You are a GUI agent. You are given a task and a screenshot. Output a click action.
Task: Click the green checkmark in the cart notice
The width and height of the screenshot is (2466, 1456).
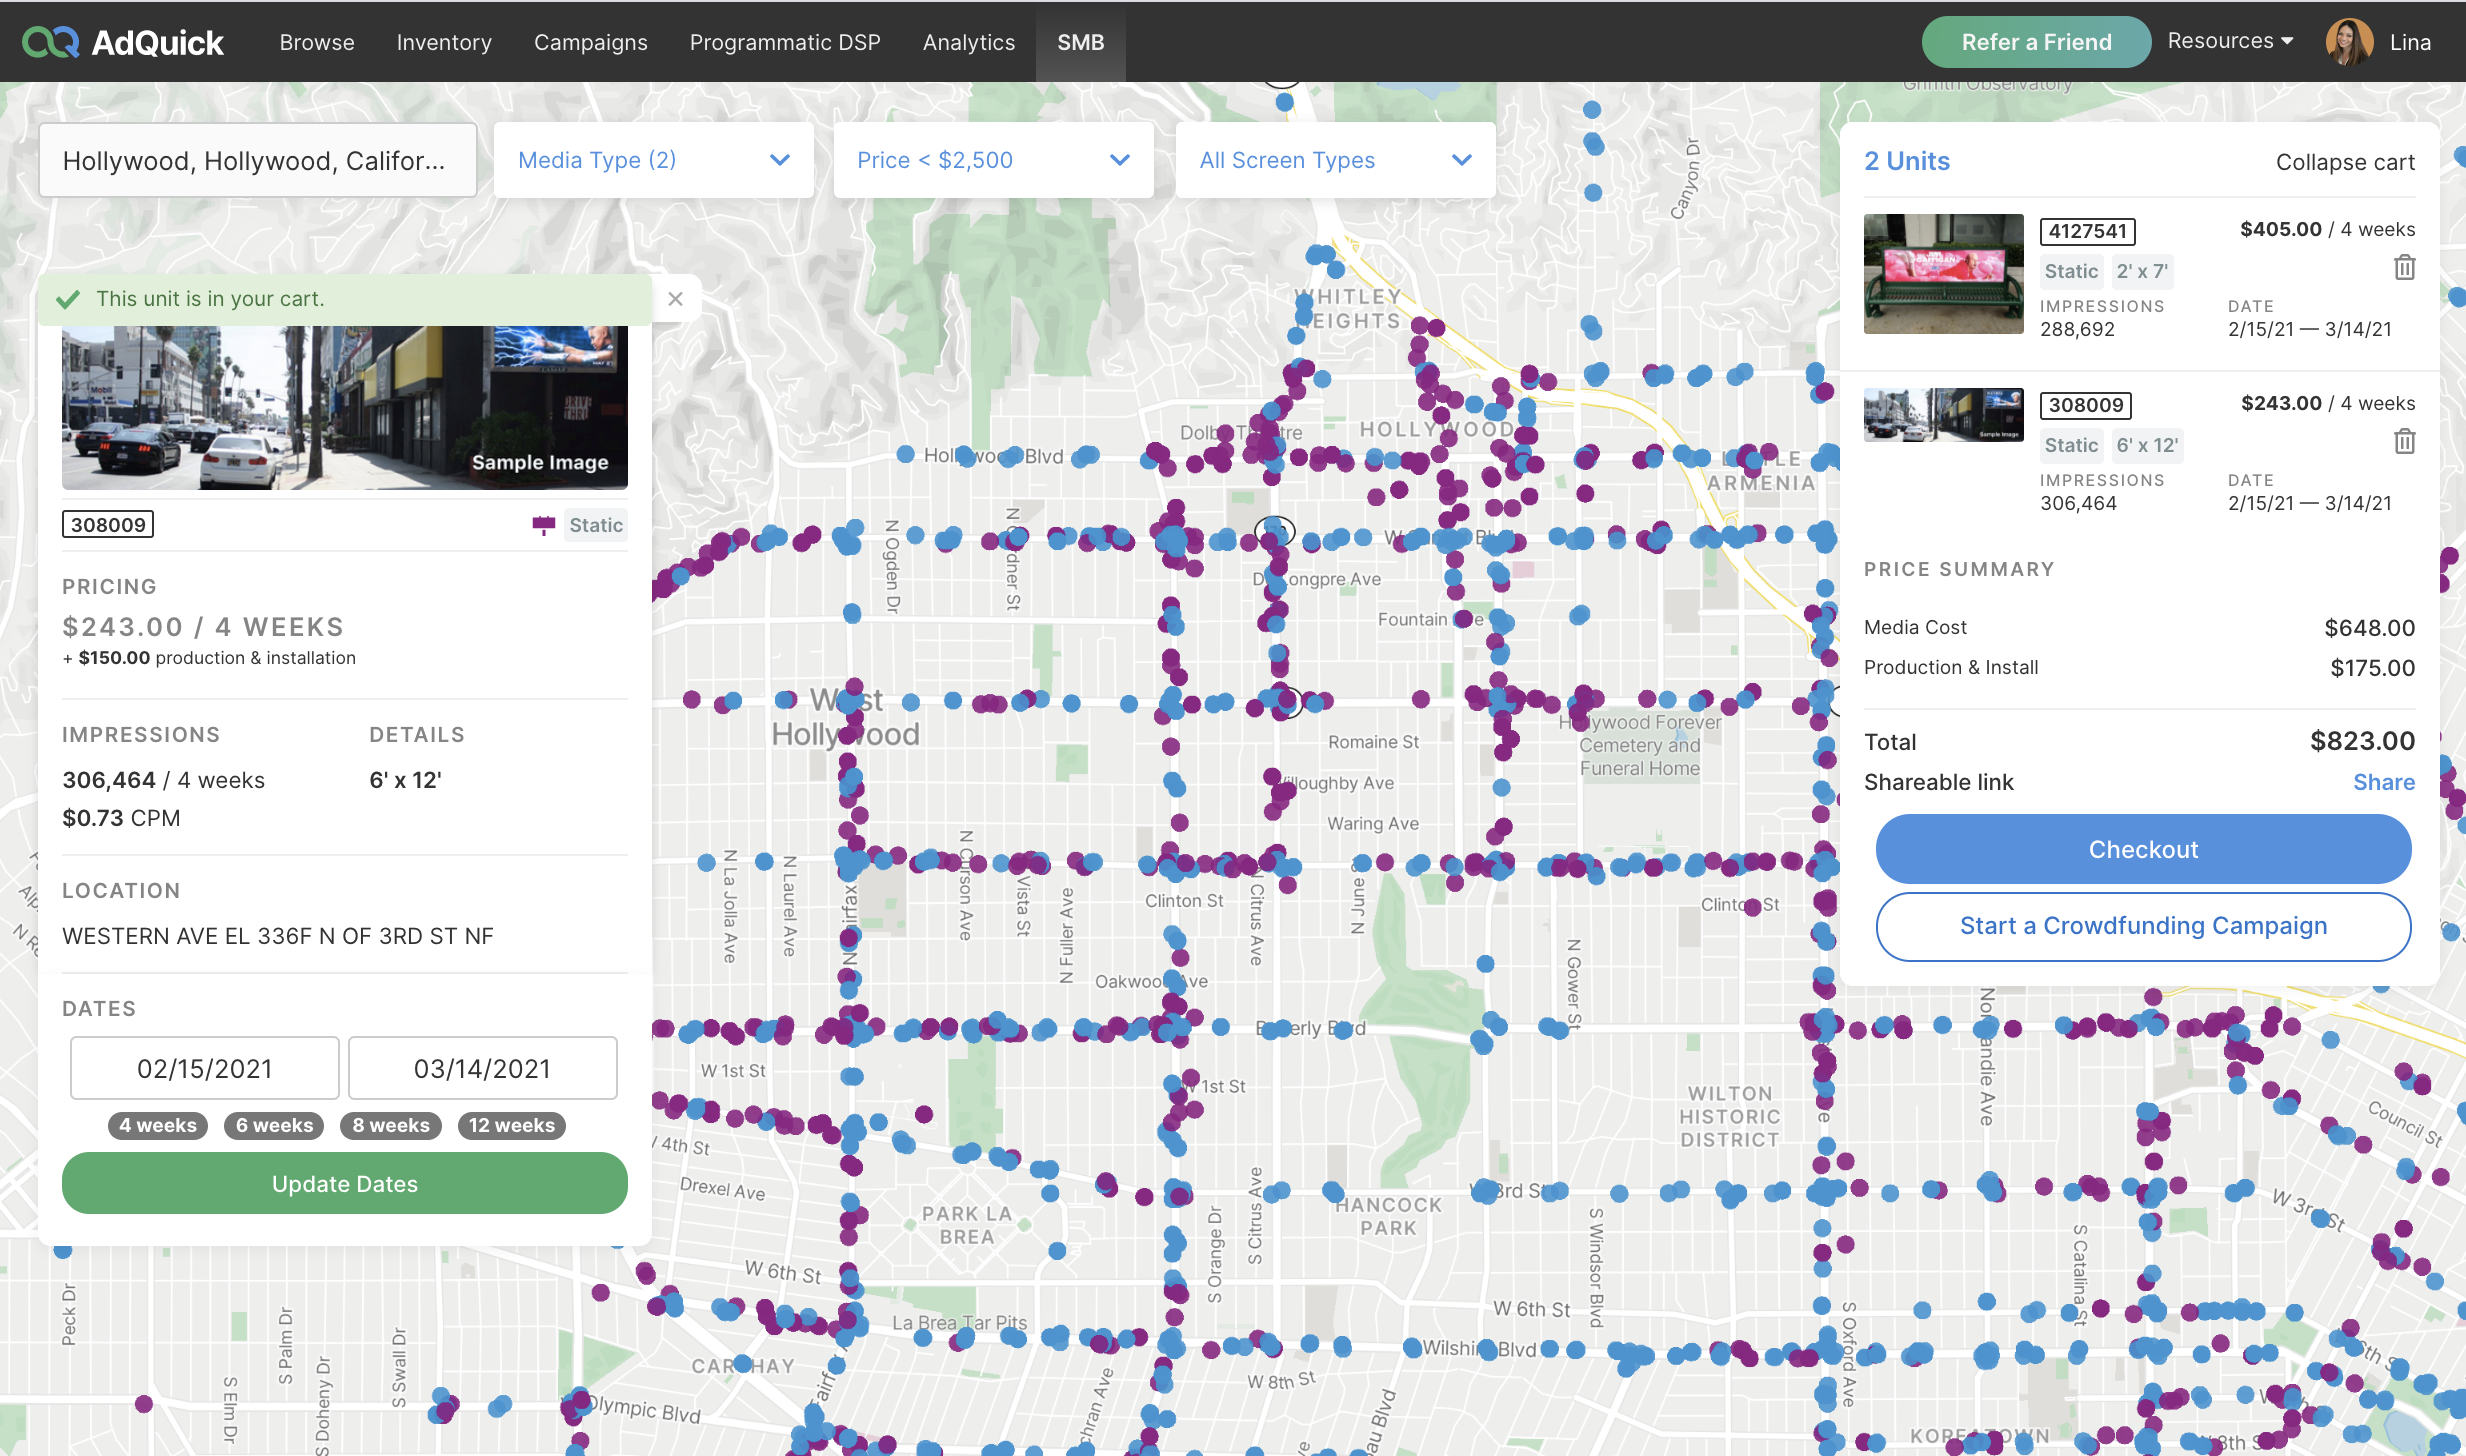68,299
